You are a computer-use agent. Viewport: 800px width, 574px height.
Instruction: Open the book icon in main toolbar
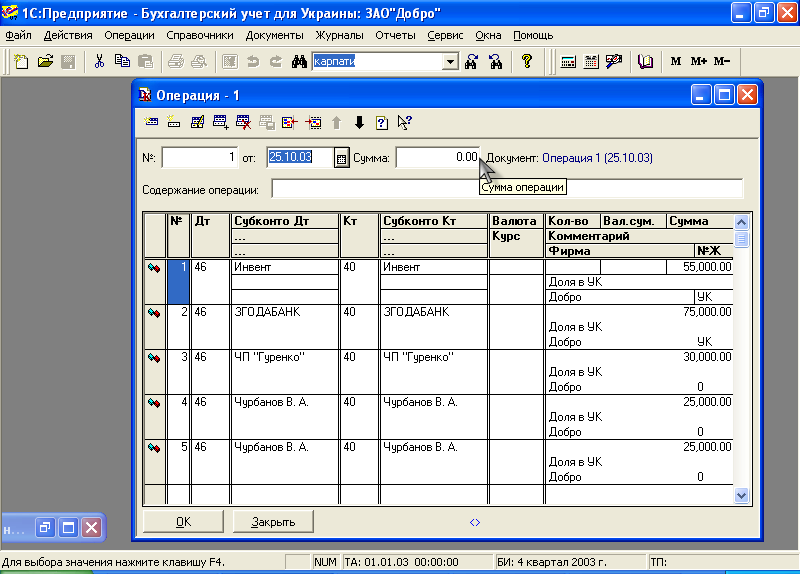645,62
